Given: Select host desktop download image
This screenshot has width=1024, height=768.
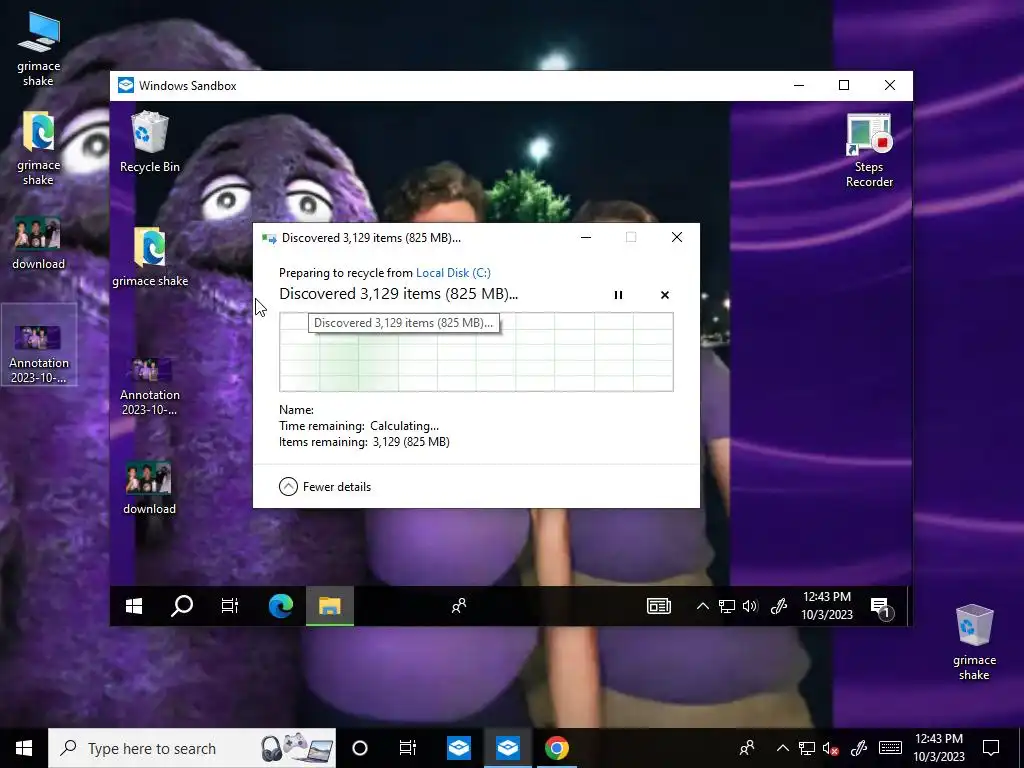Looking at the screenshot, I should 38,243.
